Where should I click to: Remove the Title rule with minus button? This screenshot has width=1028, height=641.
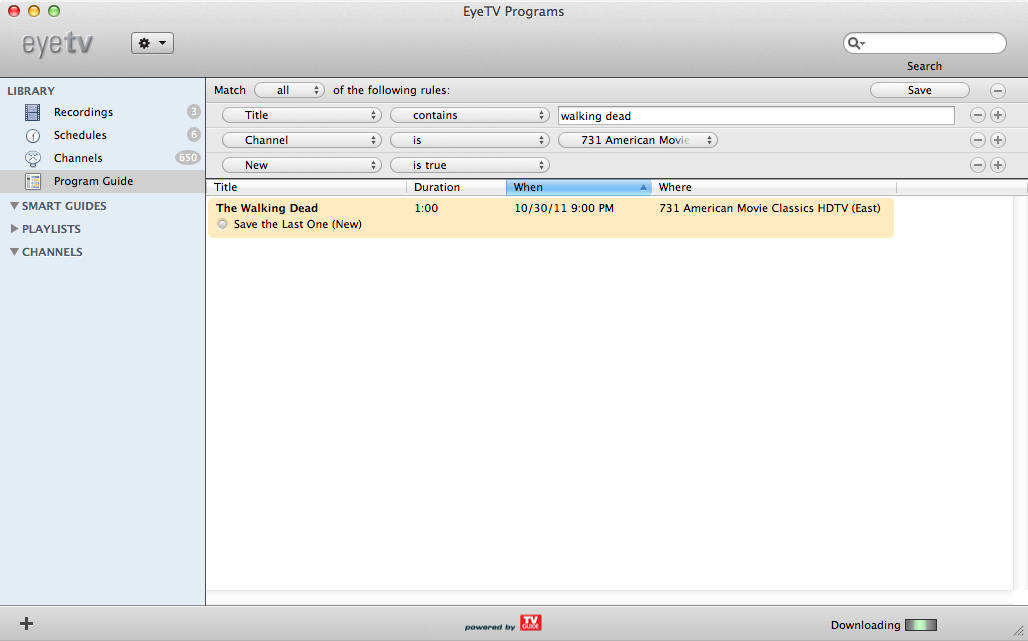click(978, 115)
